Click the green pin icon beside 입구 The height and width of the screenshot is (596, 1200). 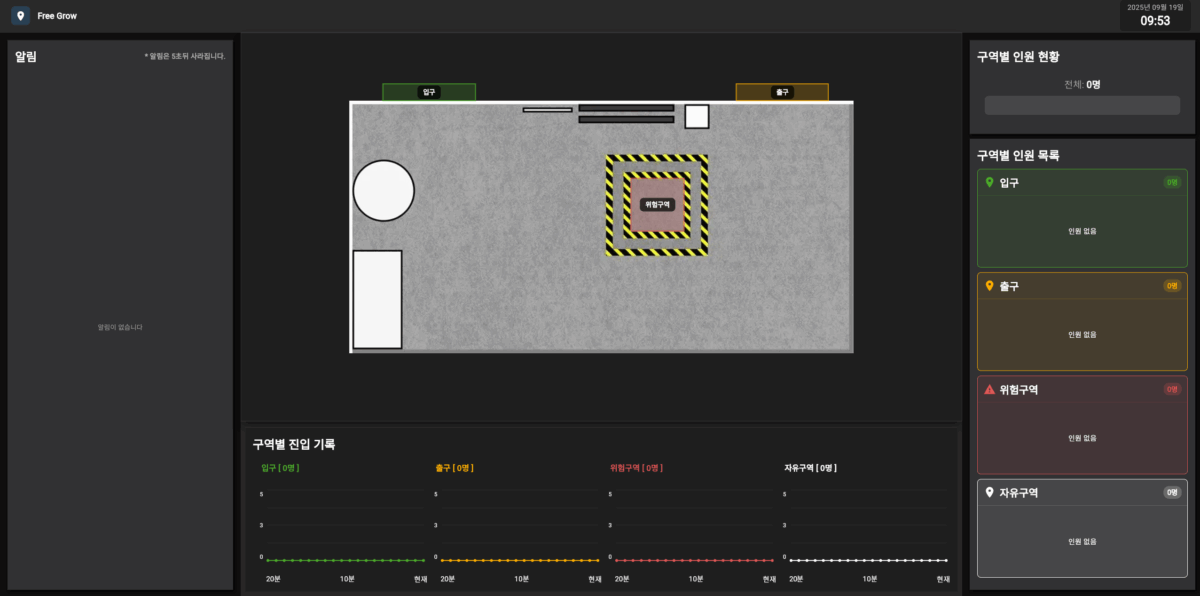pyautogui.click(x=990, y=183)
